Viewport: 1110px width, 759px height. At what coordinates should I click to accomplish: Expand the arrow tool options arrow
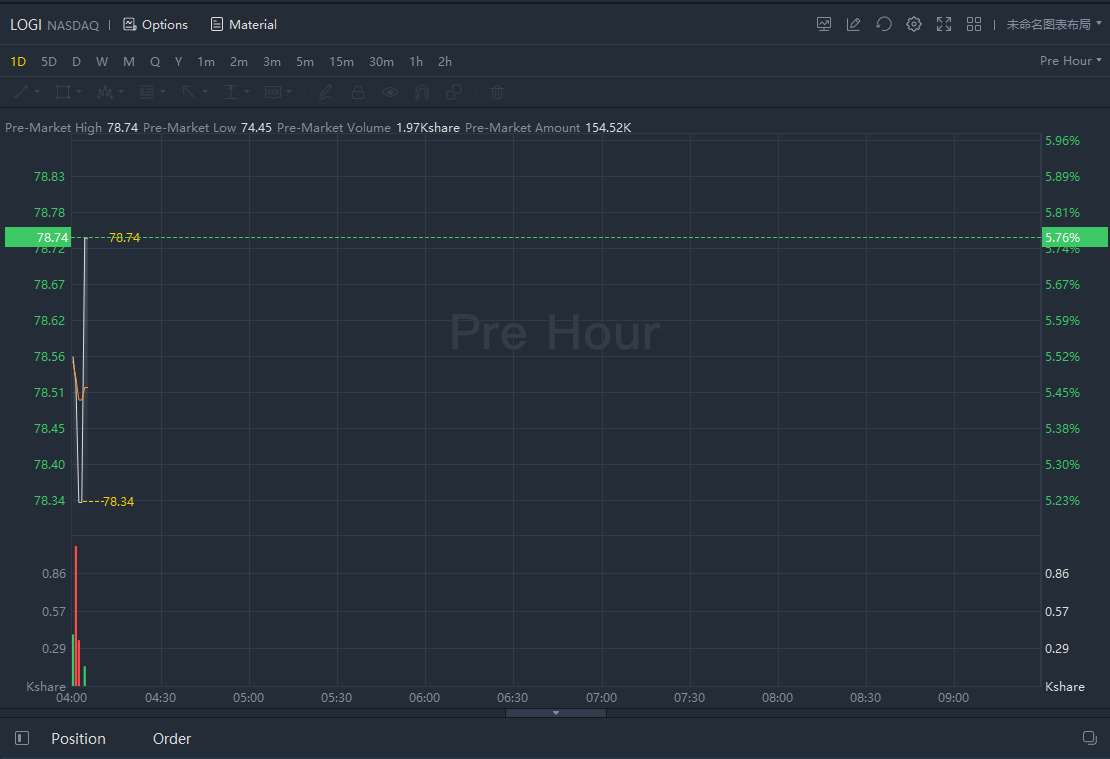205,92
